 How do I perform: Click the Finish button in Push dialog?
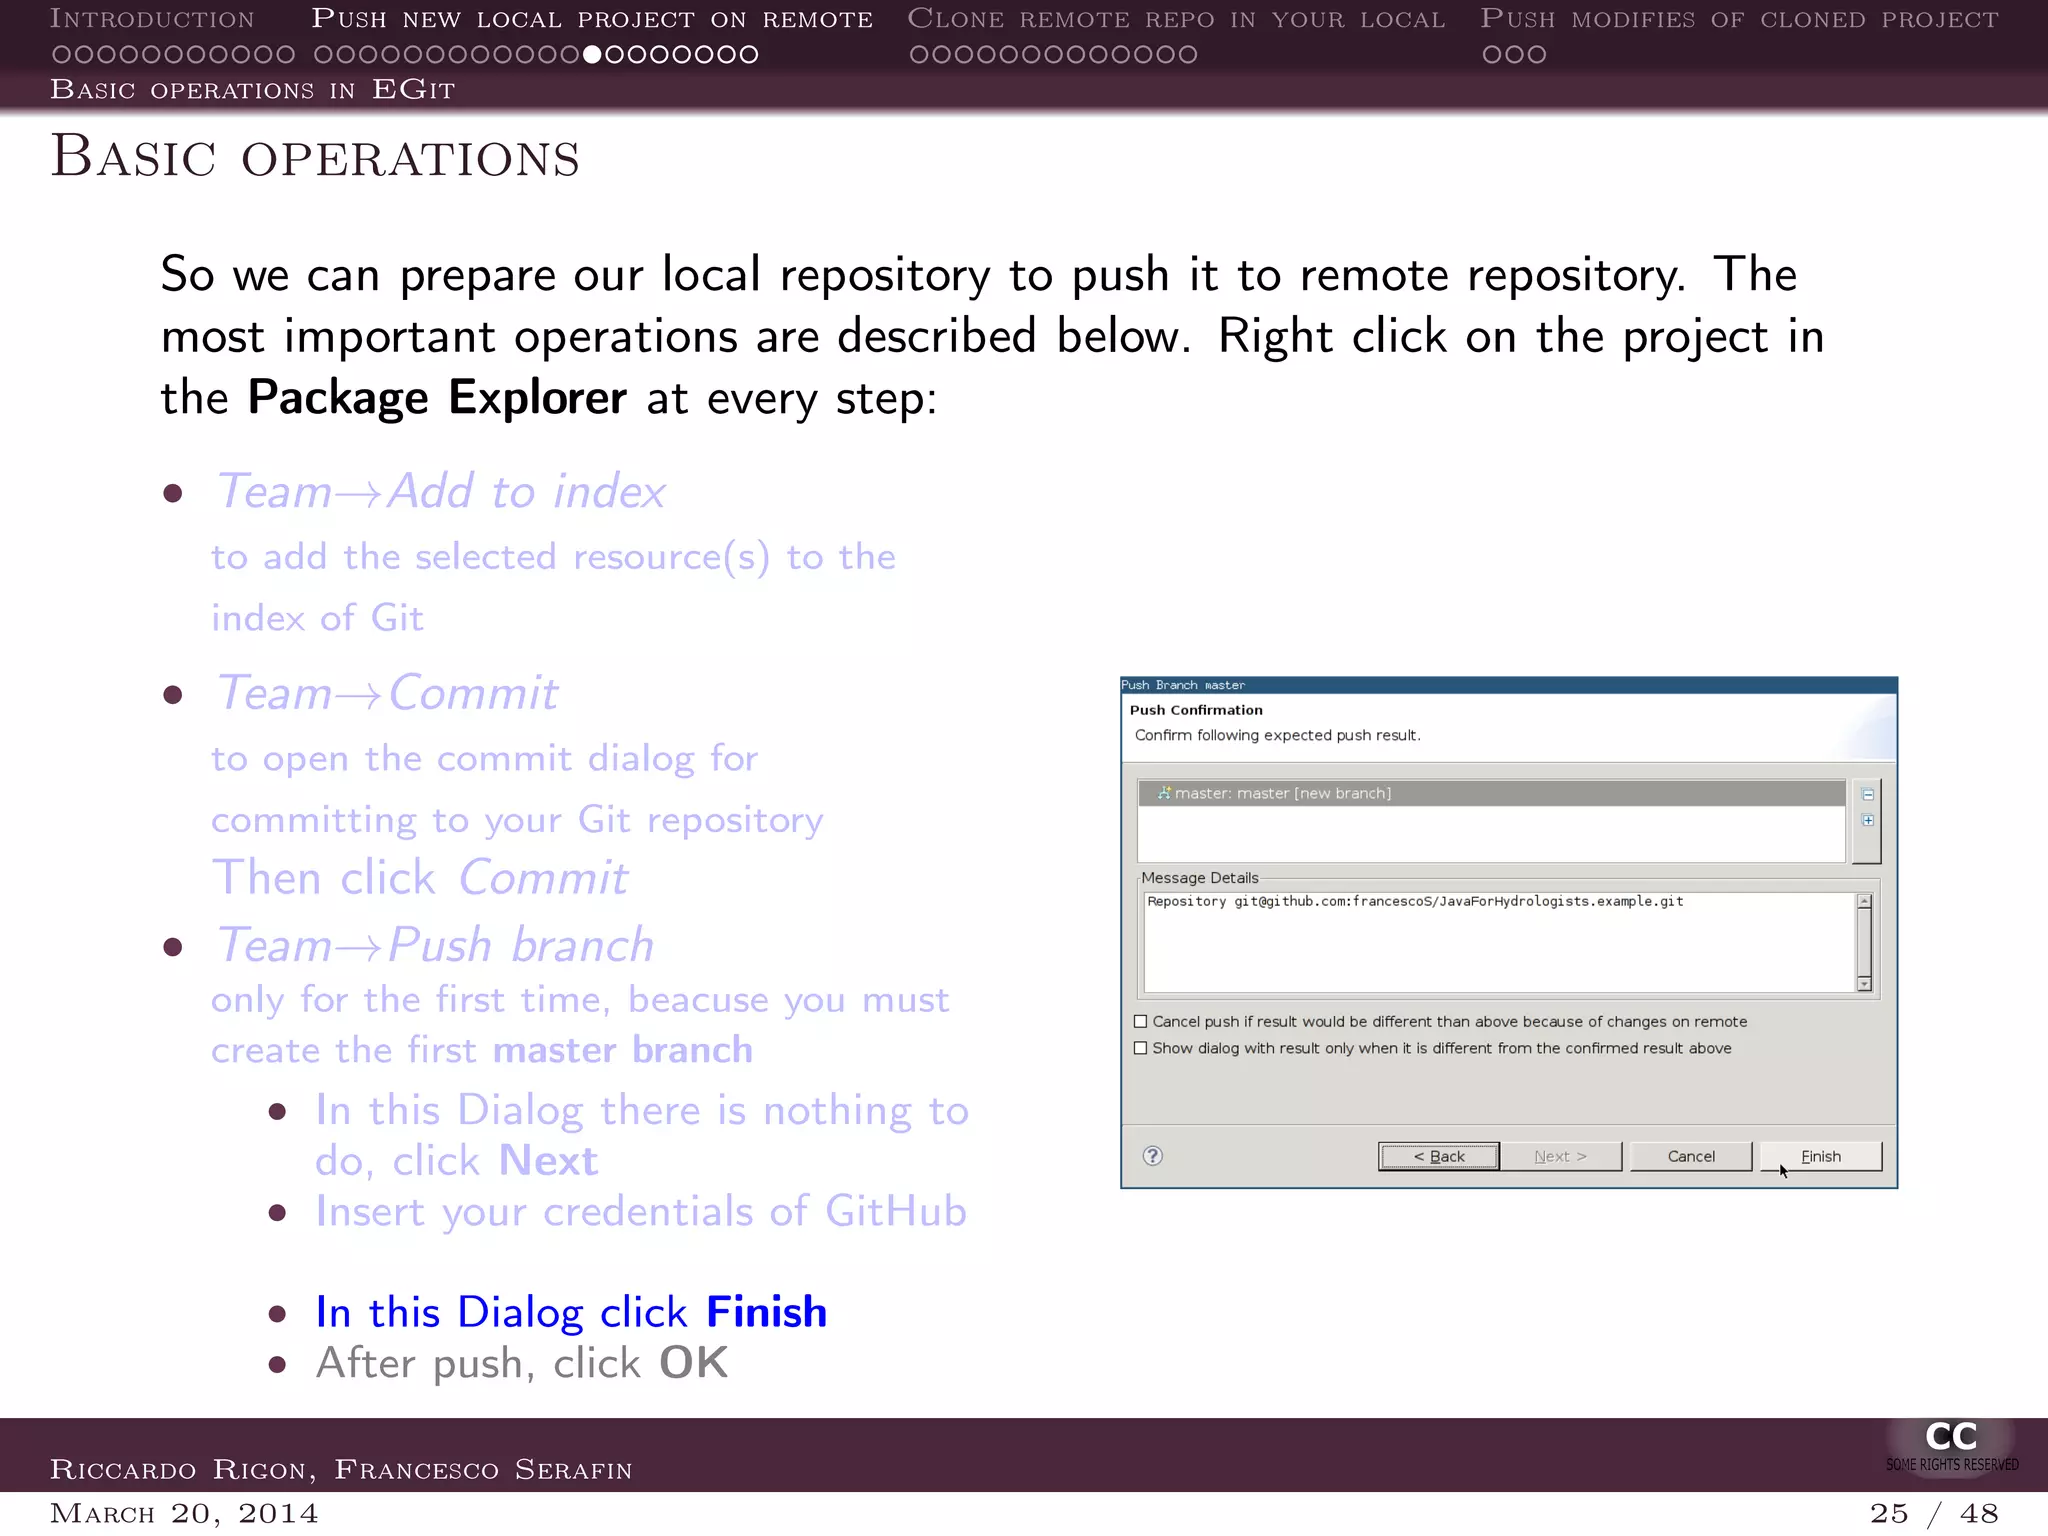[1820, 1156]
